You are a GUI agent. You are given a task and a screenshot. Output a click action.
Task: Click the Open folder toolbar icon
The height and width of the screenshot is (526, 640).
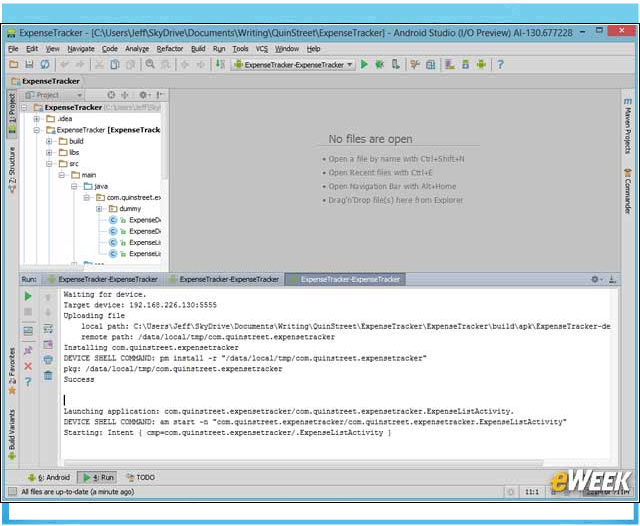coord(14,64)
